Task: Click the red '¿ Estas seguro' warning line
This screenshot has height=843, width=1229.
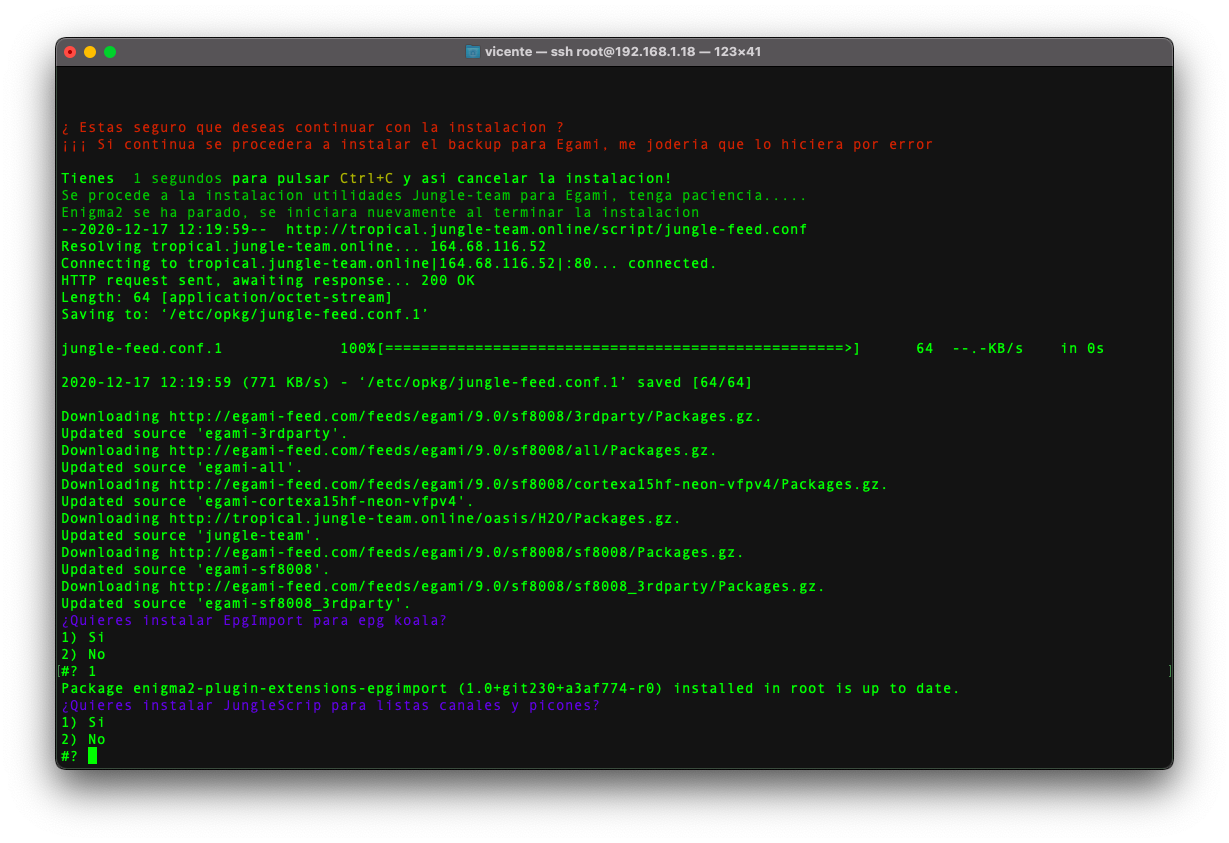Action: [x=312, y=128]
